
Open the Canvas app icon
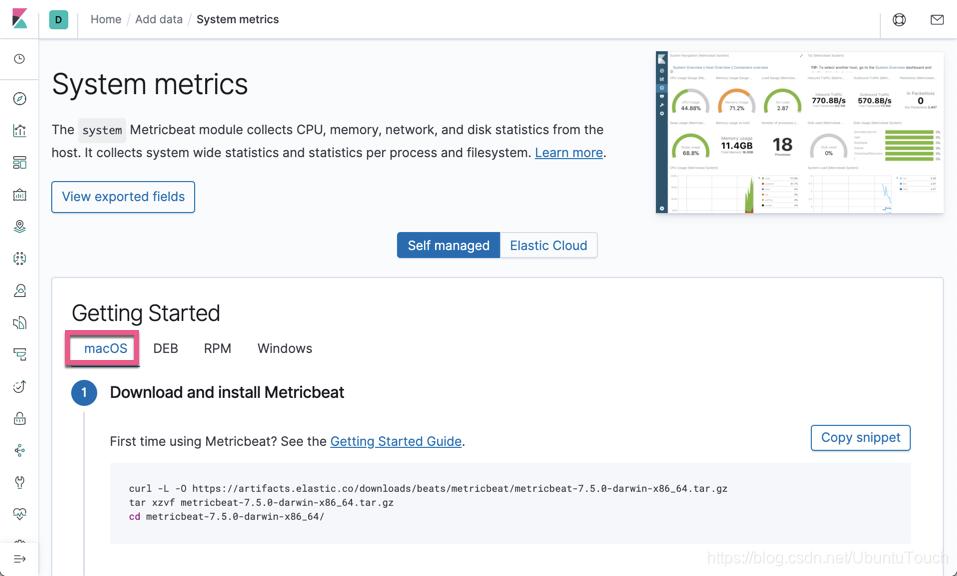[x=19, y=195]
